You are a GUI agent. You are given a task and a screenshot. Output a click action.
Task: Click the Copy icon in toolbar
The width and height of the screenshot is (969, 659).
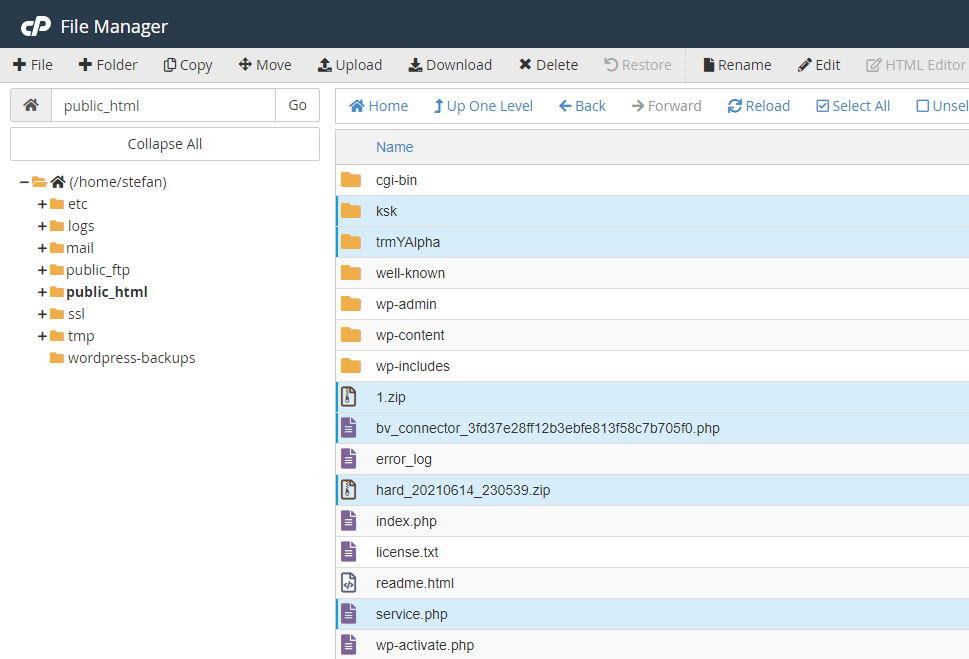click(x=170, y=65)
